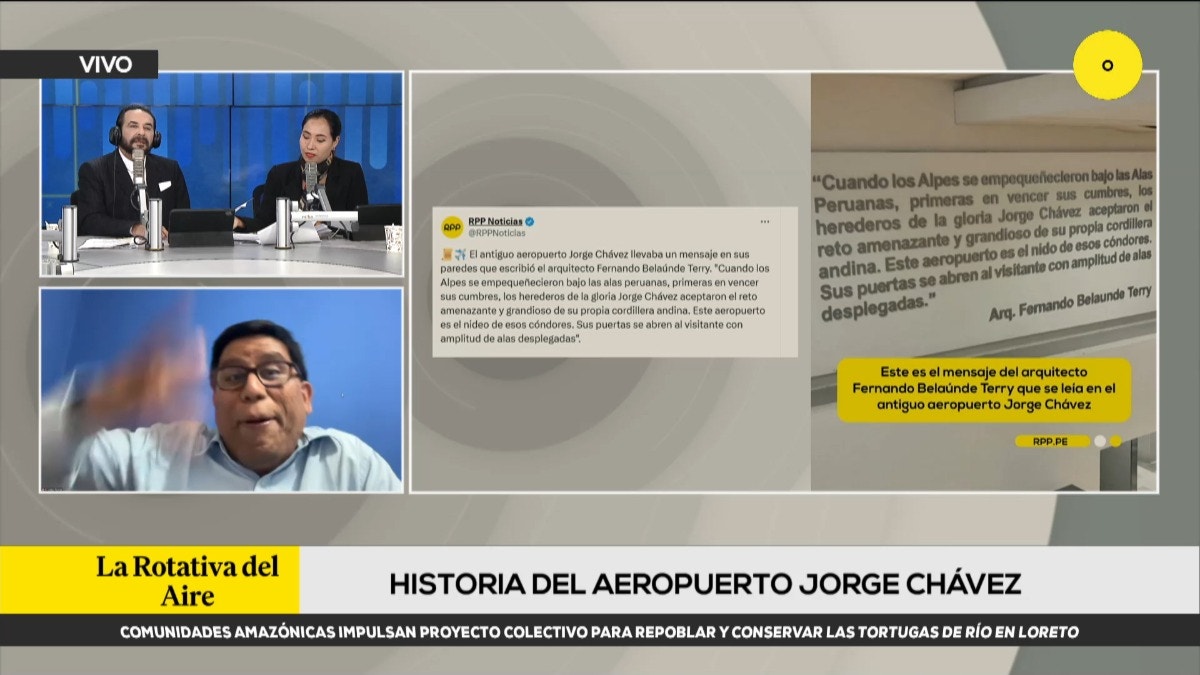
Task: Click the RPP Noticias avatar in the tweet
Action: [452, 226]
